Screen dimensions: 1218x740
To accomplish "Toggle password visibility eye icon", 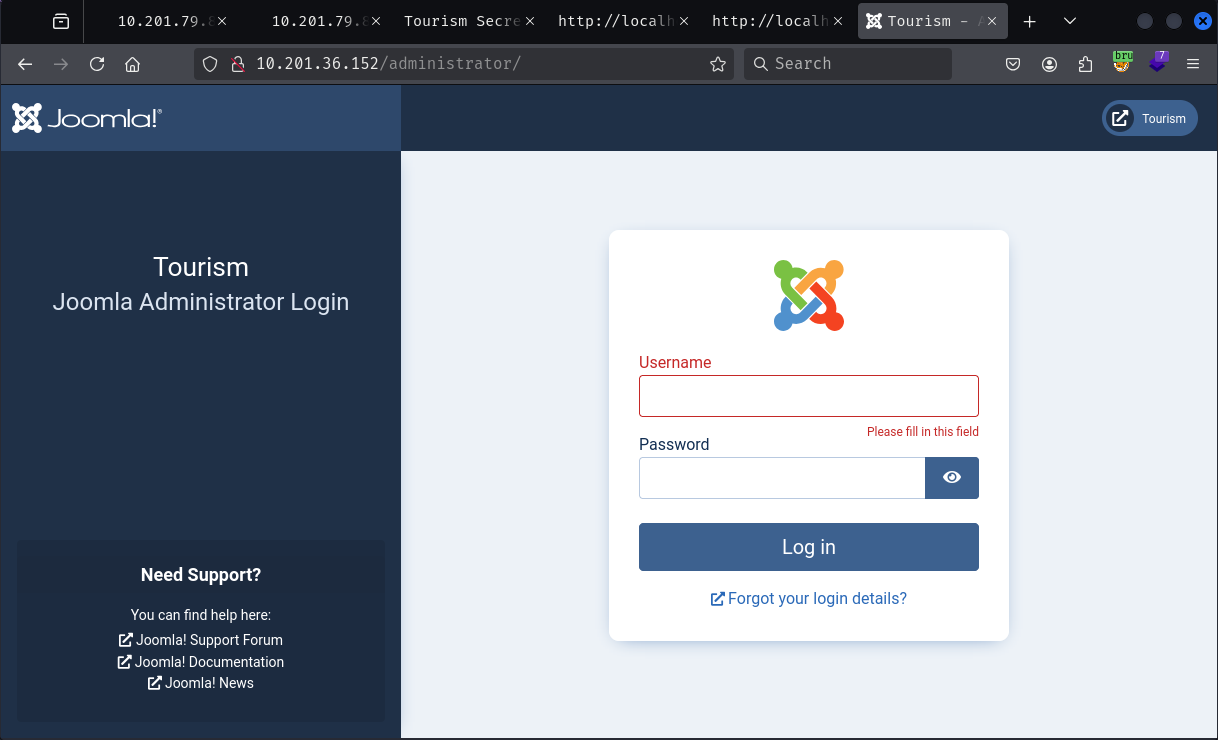I will point(951,478).
